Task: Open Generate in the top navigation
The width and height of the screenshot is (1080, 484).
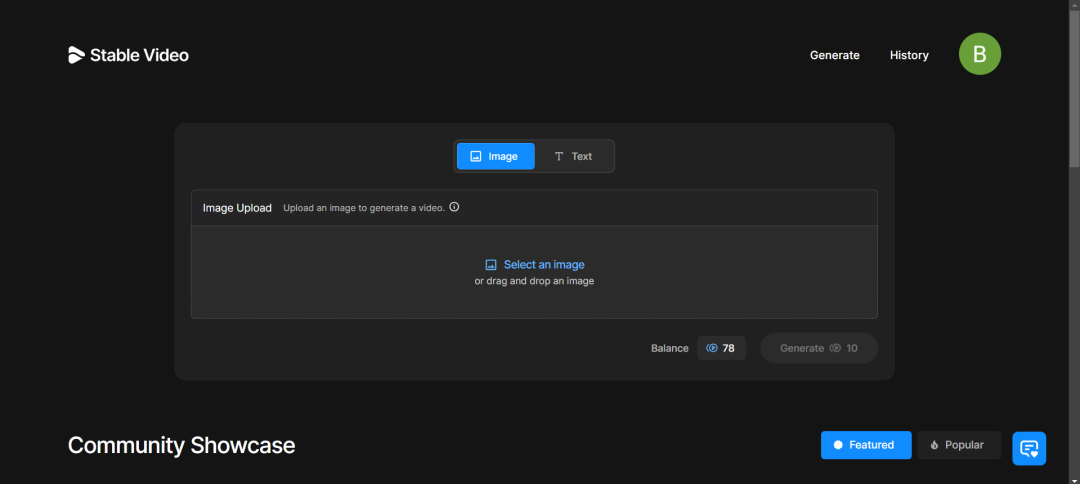Action: click(834, 55)
